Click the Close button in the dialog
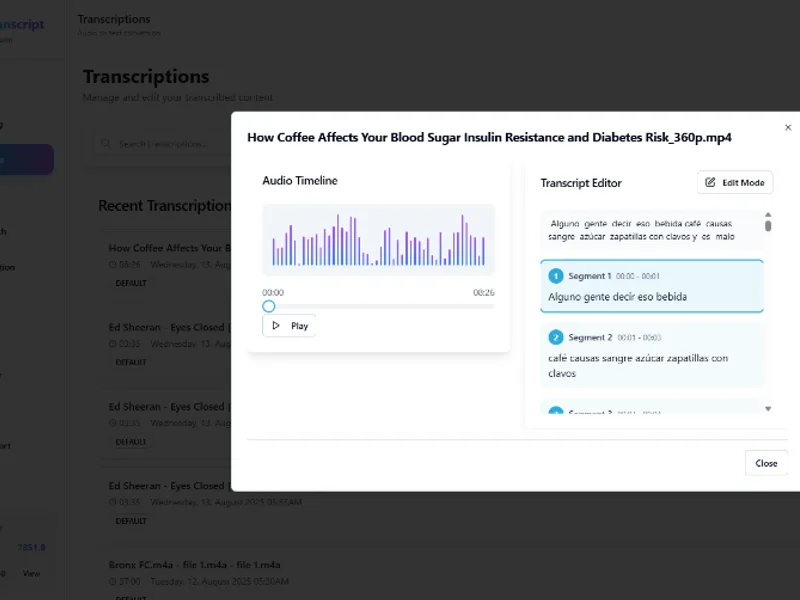Image resolution: width=800 pixels, height=600 pixels. click(766, 463)
